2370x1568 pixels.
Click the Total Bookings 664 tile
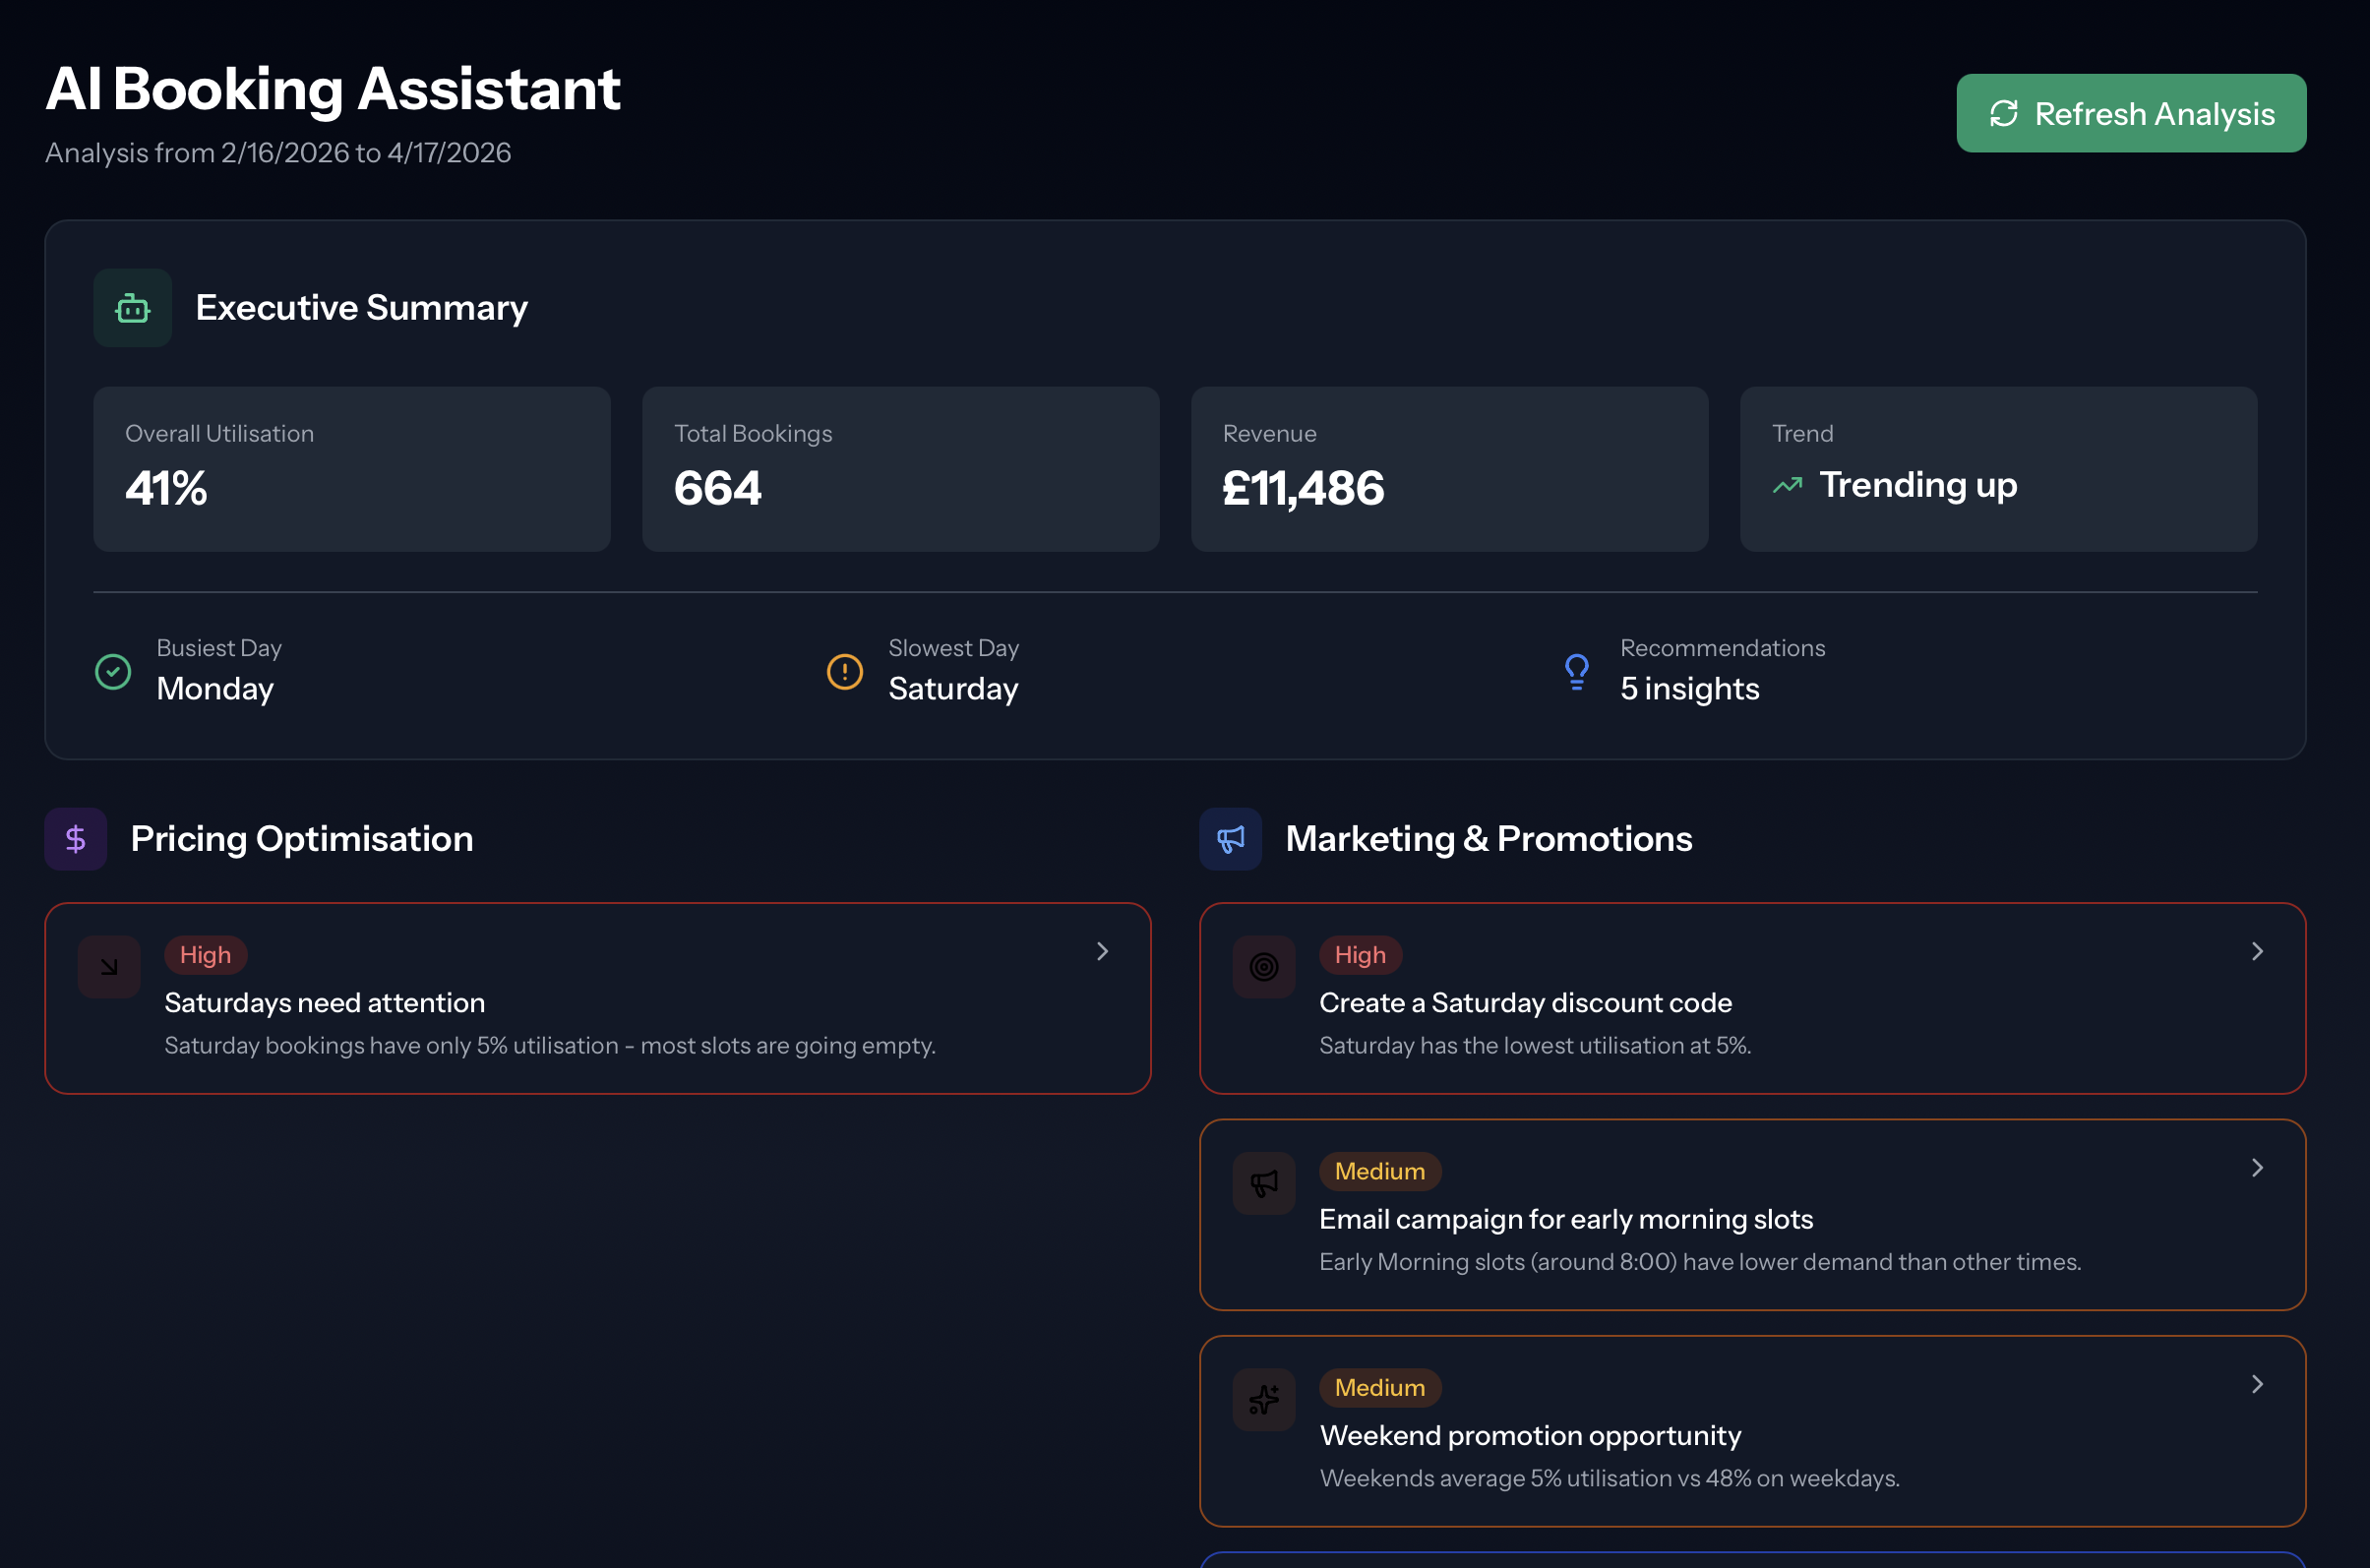[901, 469]
